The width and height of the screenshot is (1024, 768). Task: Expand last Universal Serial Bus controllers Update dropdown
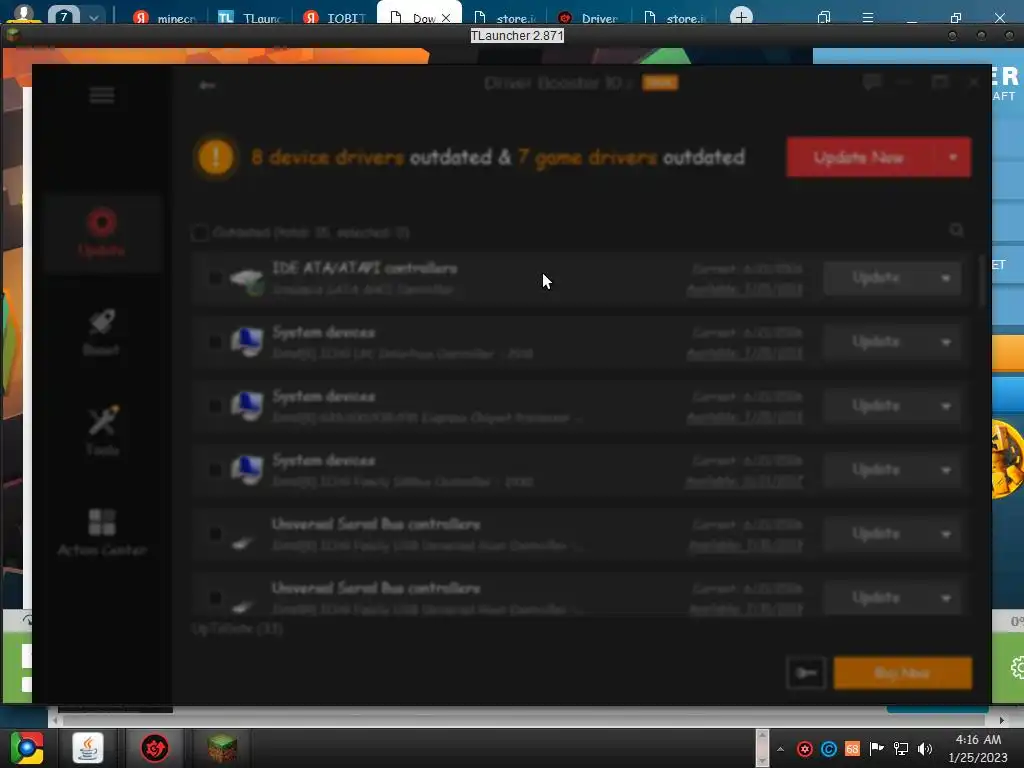point(946,598)
